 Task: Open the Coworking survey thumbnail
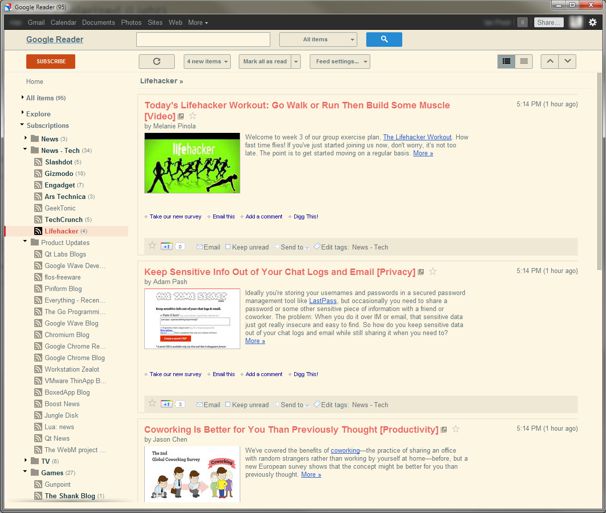pos(192,474)
